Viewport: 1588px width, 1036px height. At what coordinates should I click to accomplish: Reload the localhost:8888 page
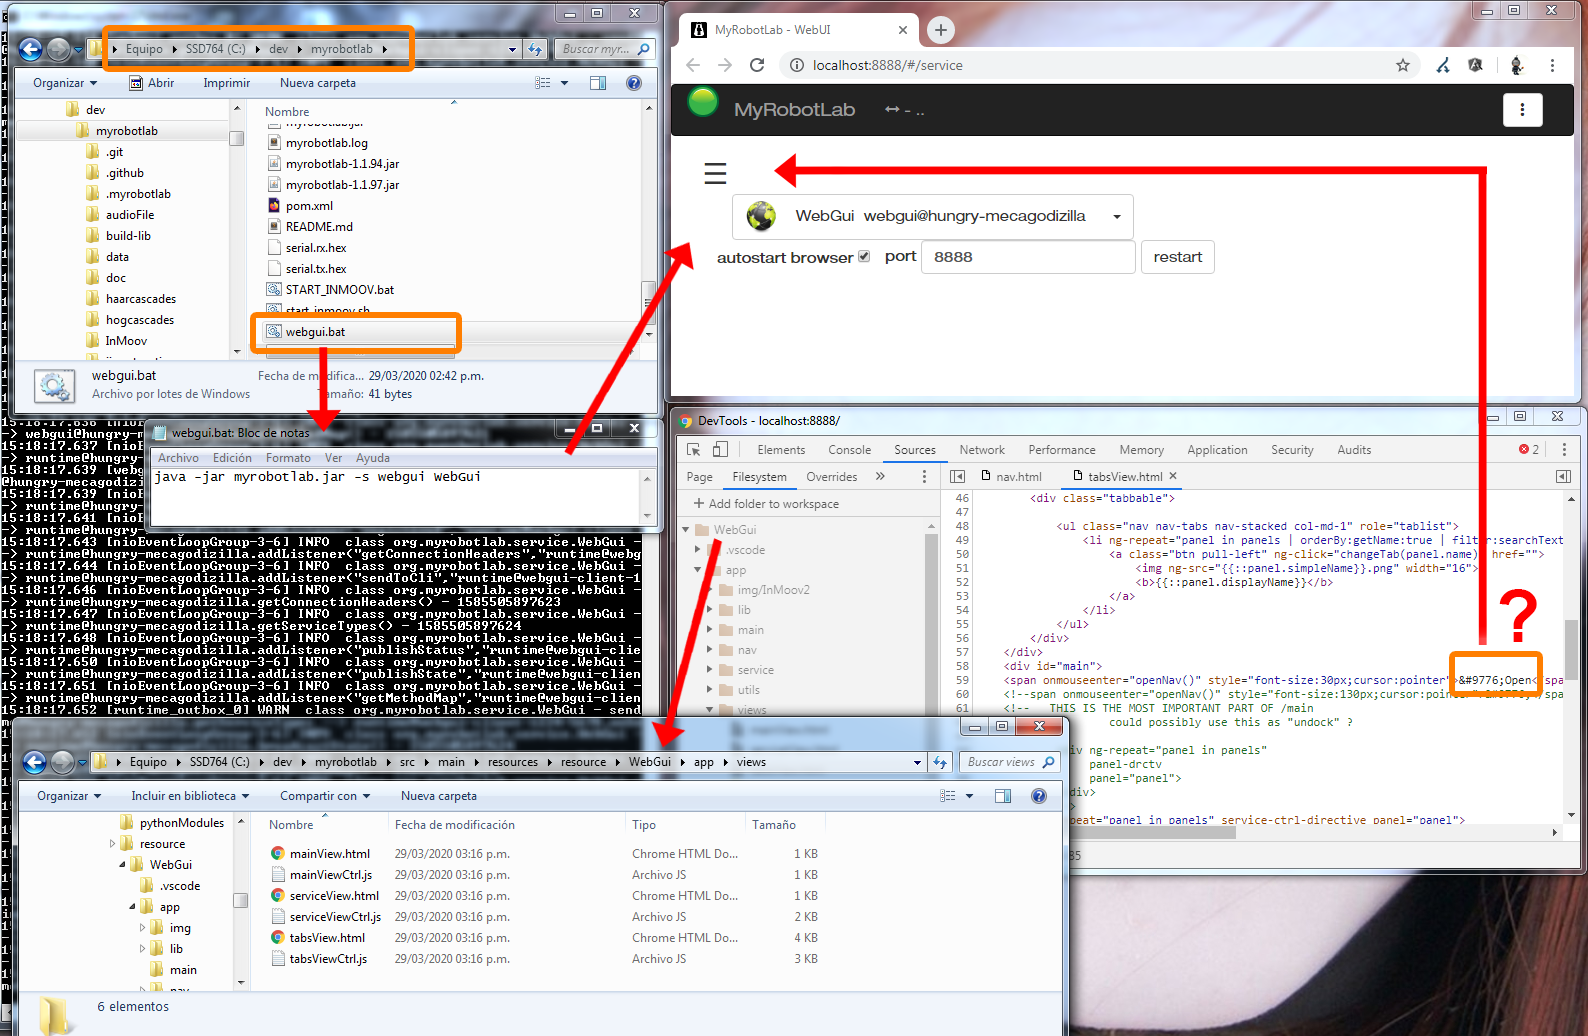(x=757, y=65)
